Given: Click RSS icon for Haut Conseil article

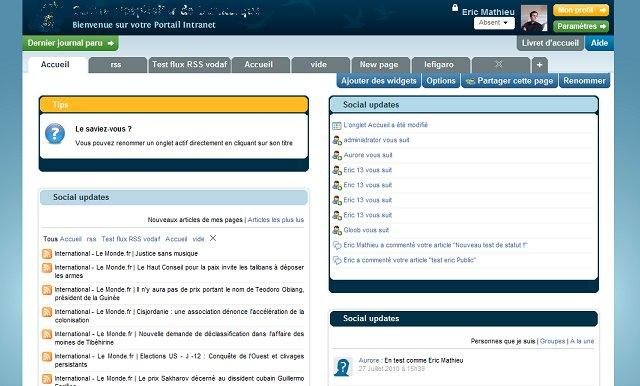Looking at the screenshot, I should (47, 268).
